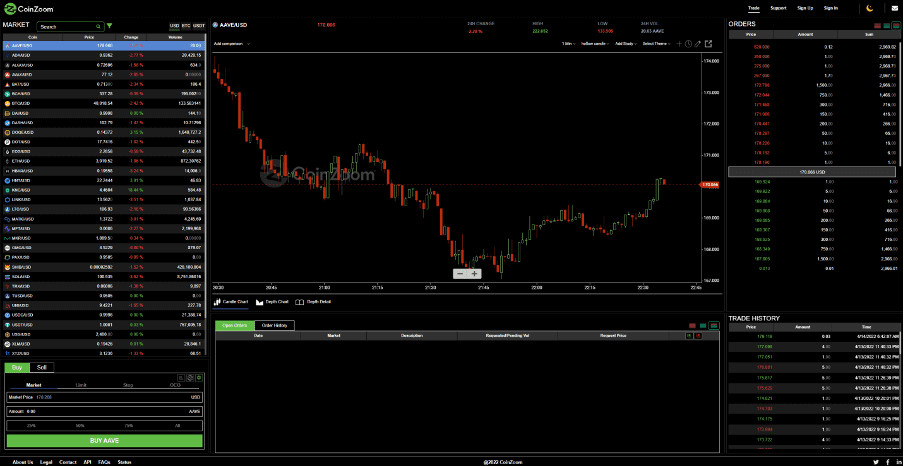
Task: Click the search magnifier icon
Action: pyautogui.click(x=99, y=27)
